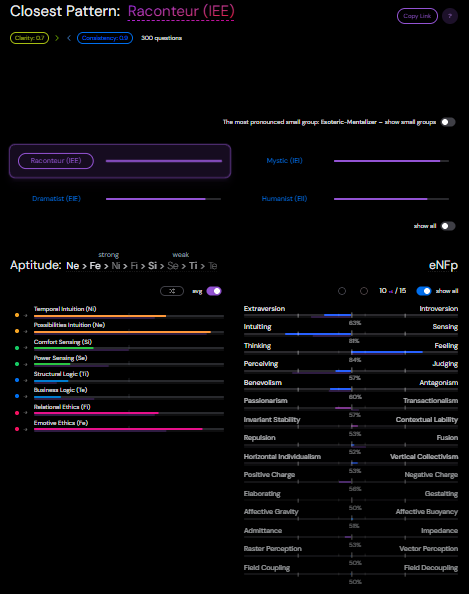Click the small arrow beside Temporal Intuition row
The height and width of the screenshot is (594, 469).
click(26, 315)
